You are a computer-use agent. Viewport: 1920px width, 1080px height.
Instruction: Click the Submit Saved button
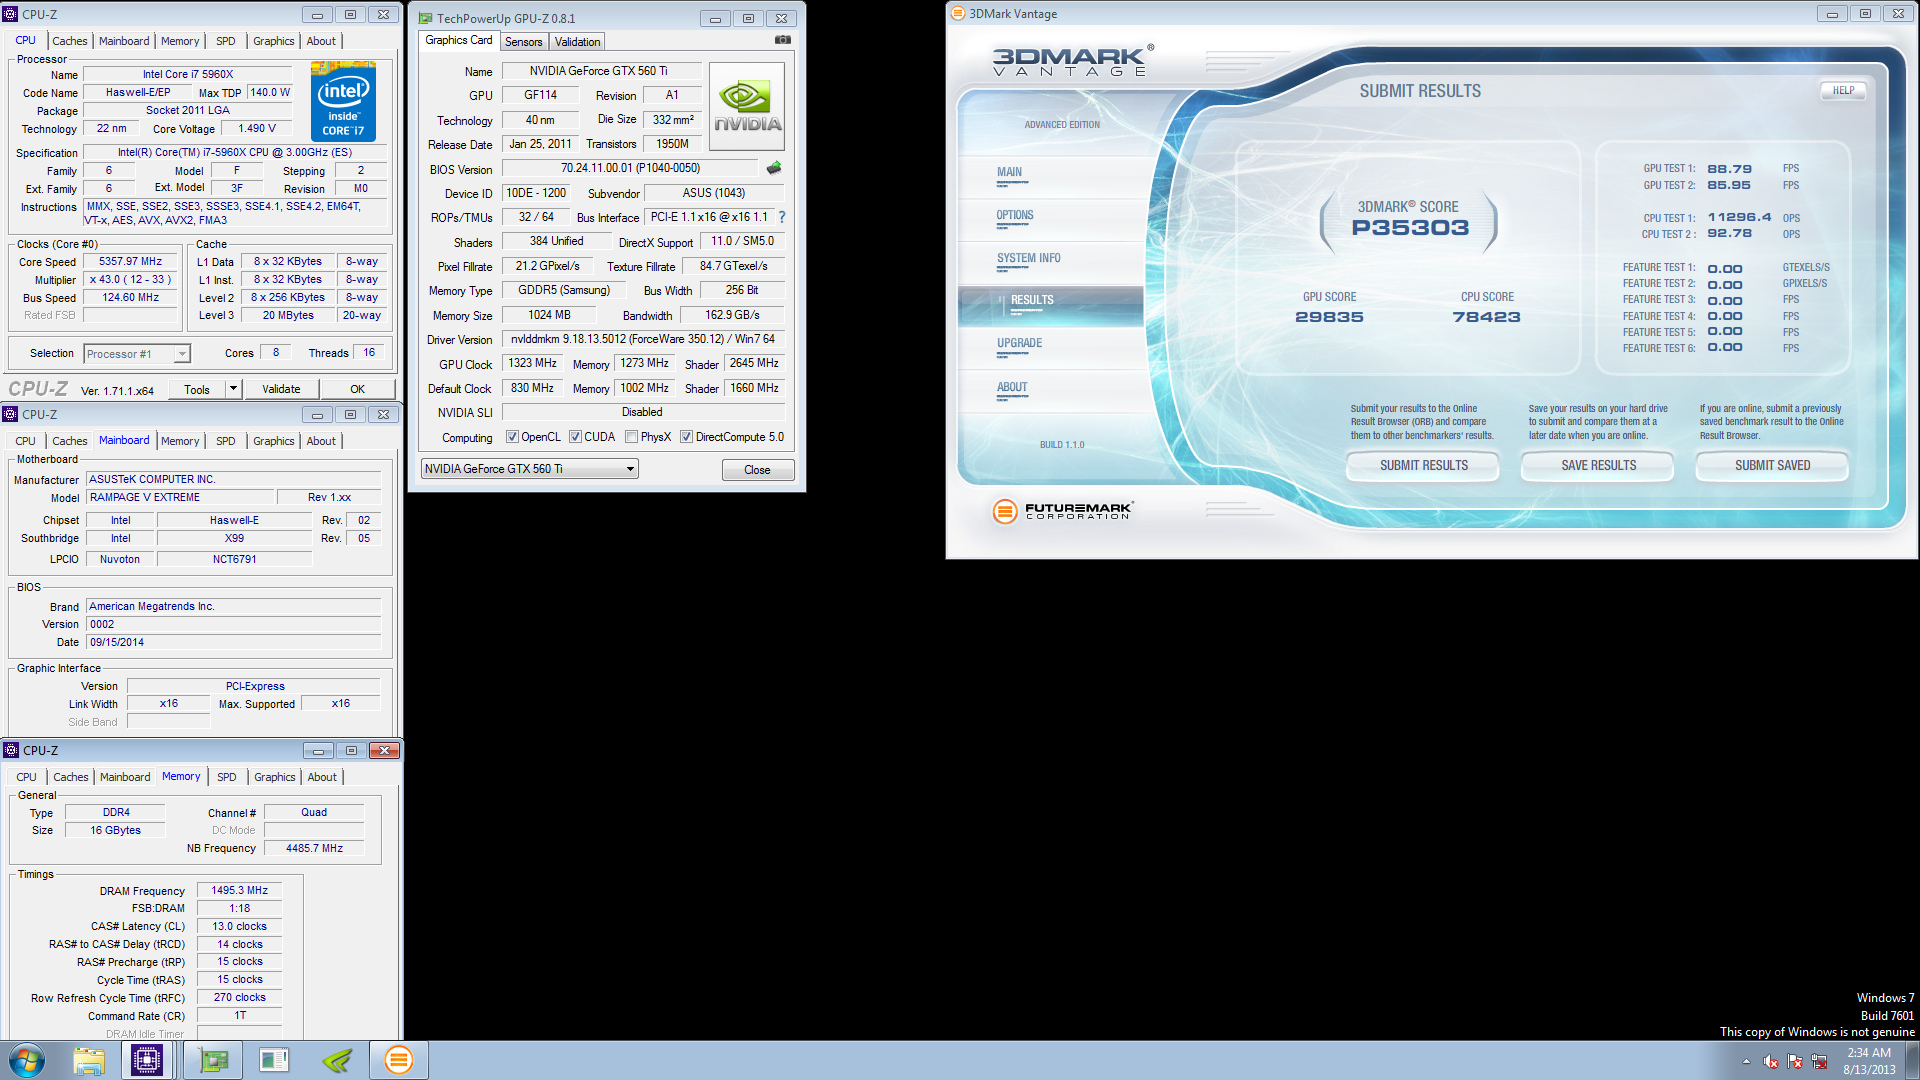(x=1772, y=466)
